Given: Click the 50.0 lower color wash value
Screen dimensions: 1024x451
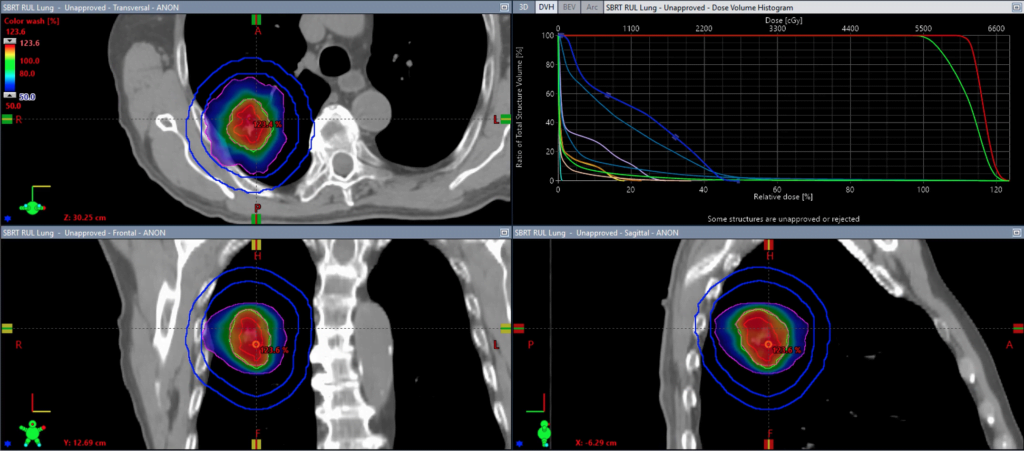Looking at the screenshot, I should 28,97.
